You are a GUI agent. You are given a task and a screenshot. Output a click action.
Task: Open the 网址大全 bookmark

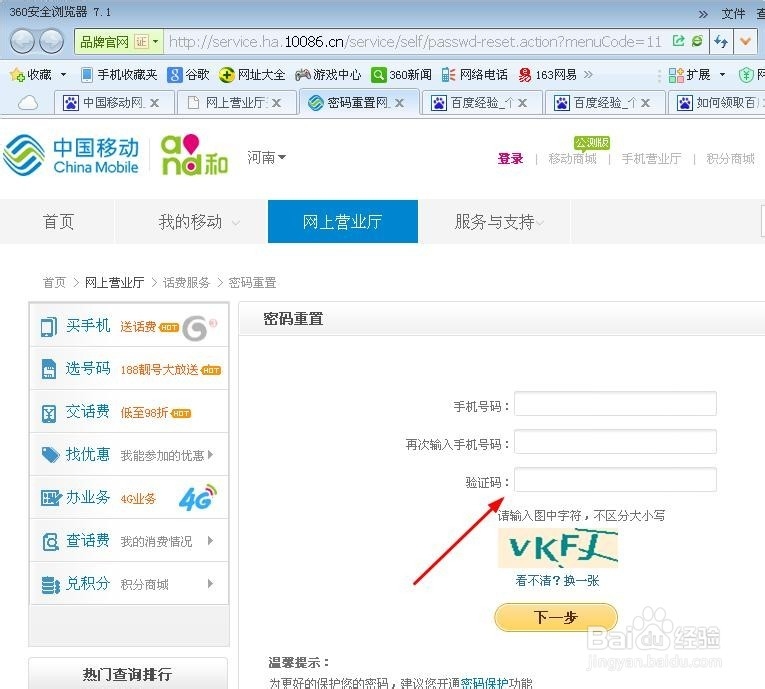pyautogui.click(x=252, y=75)
